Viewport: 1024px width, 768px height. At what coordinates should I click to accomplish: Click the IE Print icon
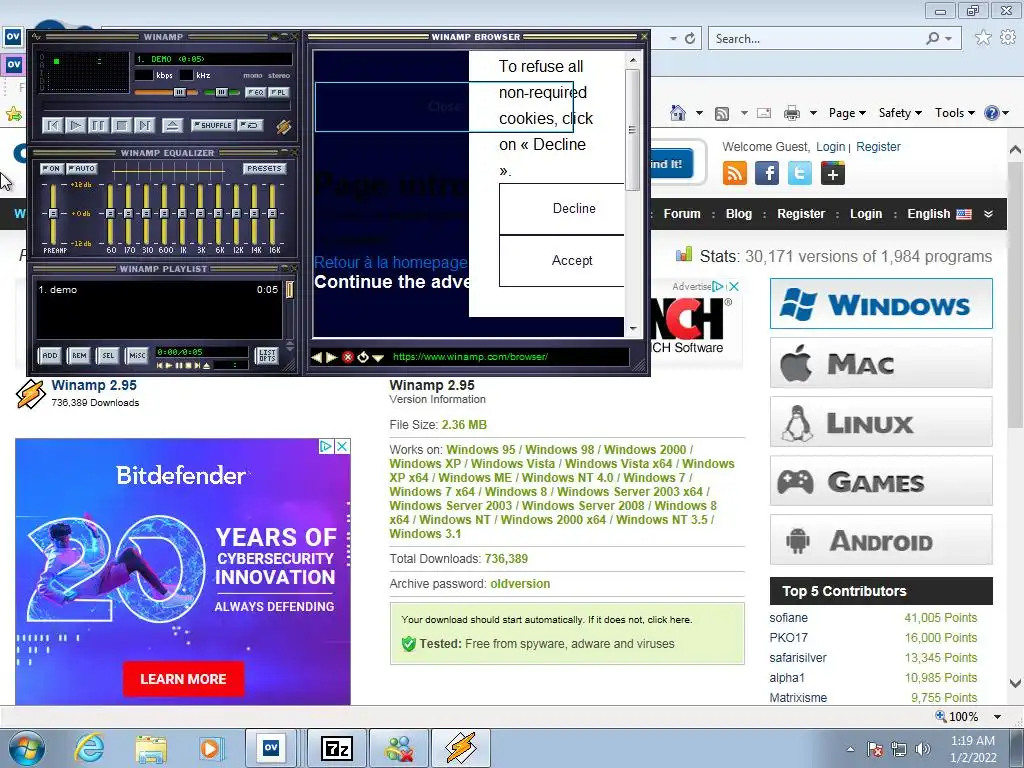[x=792, y=114]
